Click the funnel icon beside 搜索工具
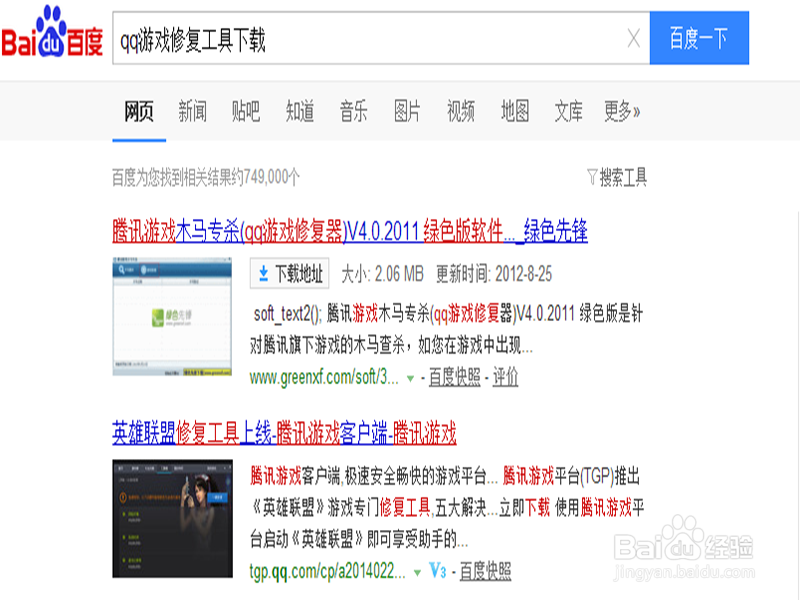The image size is (800, 600). click(x=592, y=177)
